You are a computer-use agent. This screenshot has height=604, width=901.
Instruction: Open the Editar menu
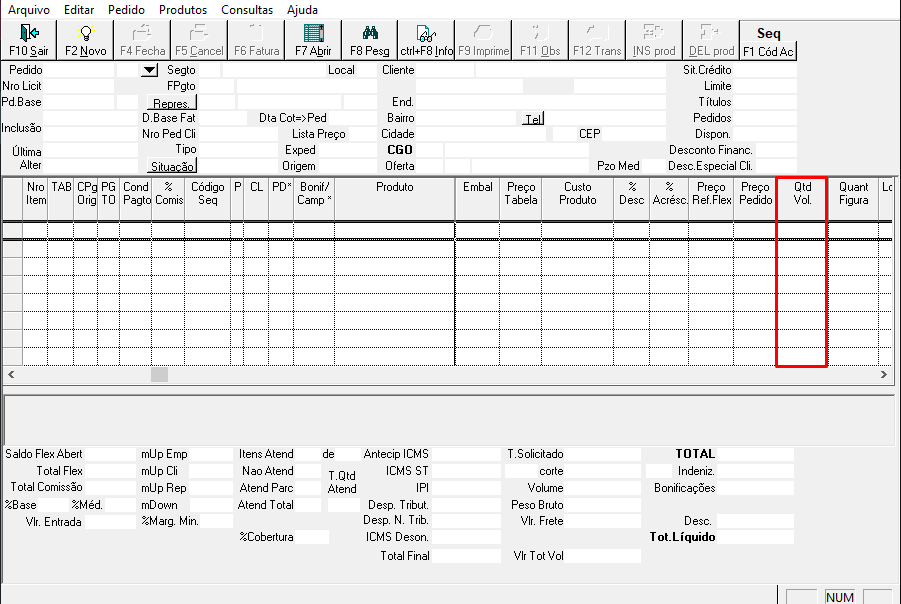pyautogui.click(x=79, y=10)
